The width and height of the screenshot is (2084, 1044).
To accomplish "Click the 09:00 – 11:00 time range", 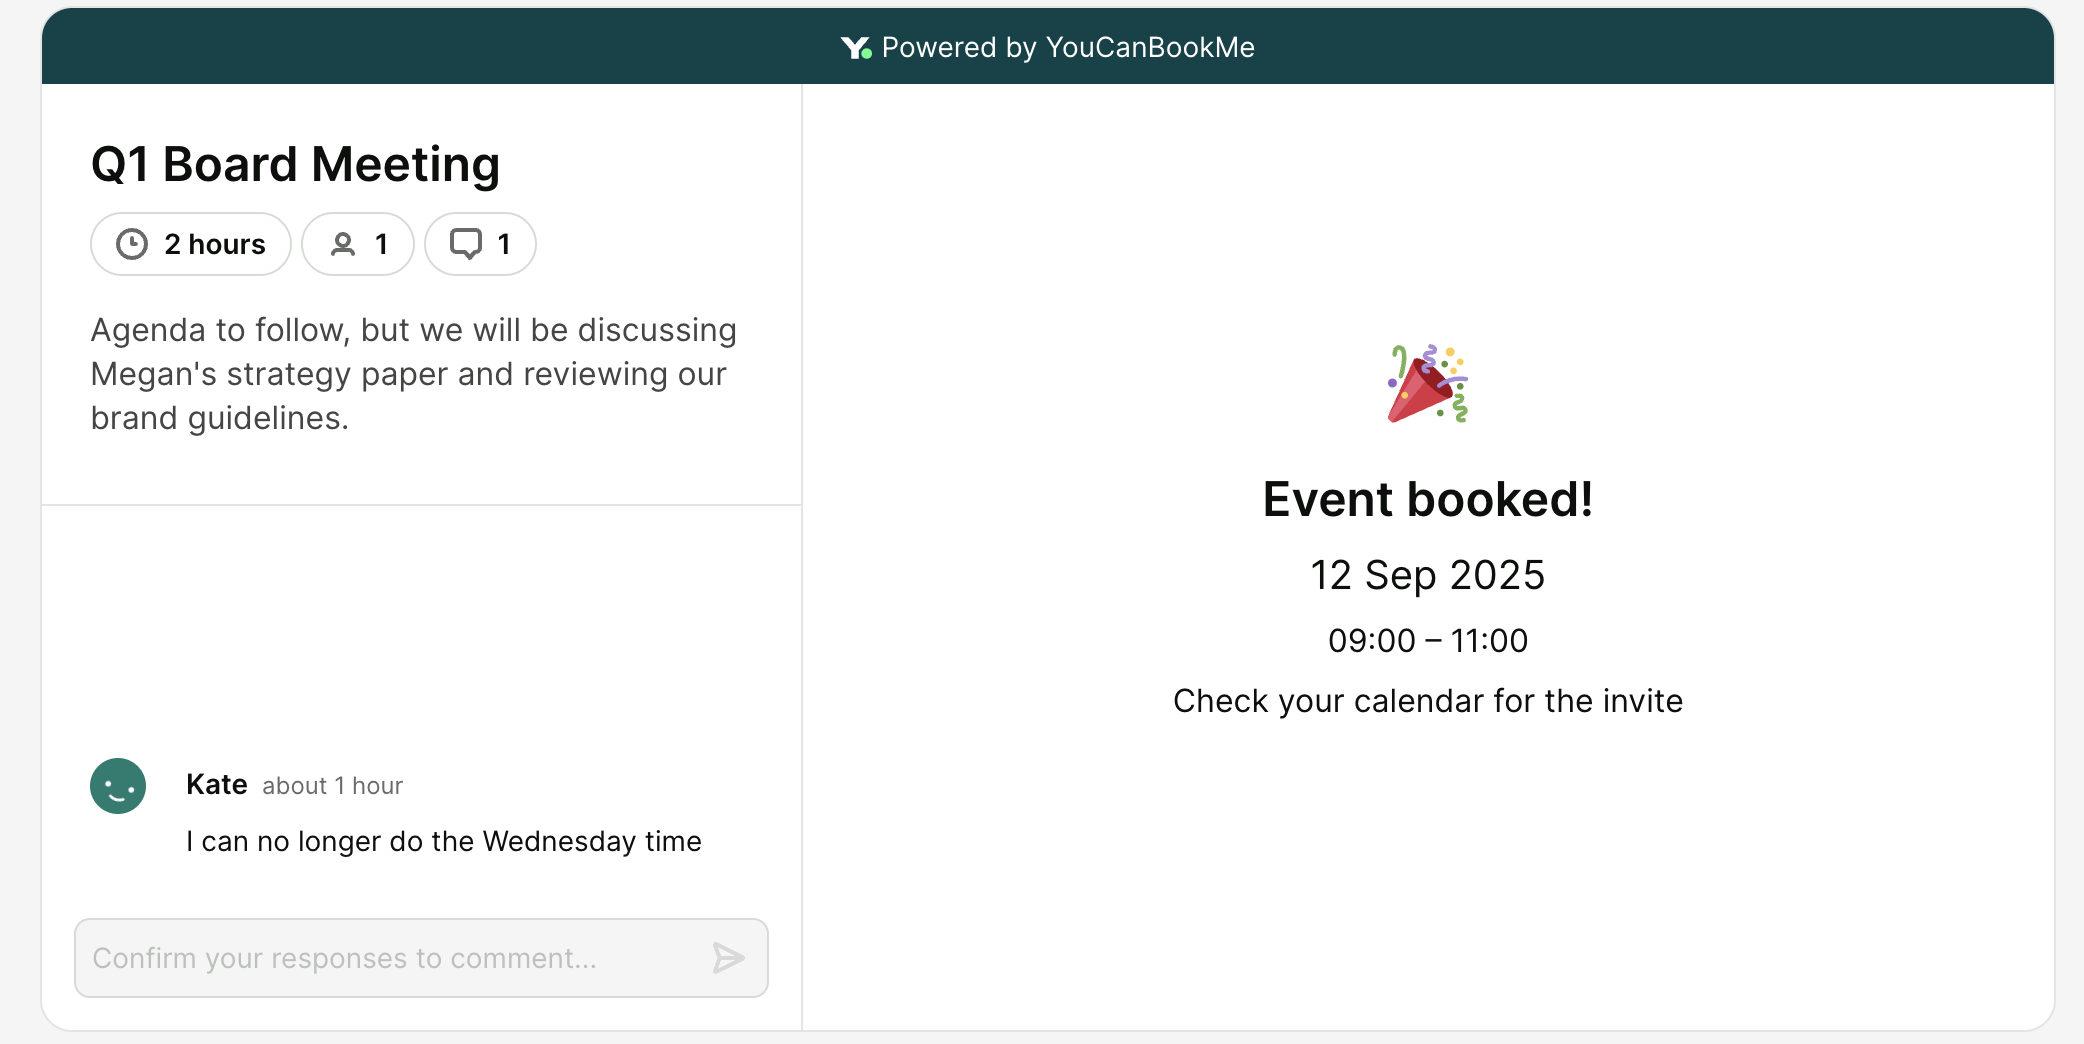I will 1427,641.
